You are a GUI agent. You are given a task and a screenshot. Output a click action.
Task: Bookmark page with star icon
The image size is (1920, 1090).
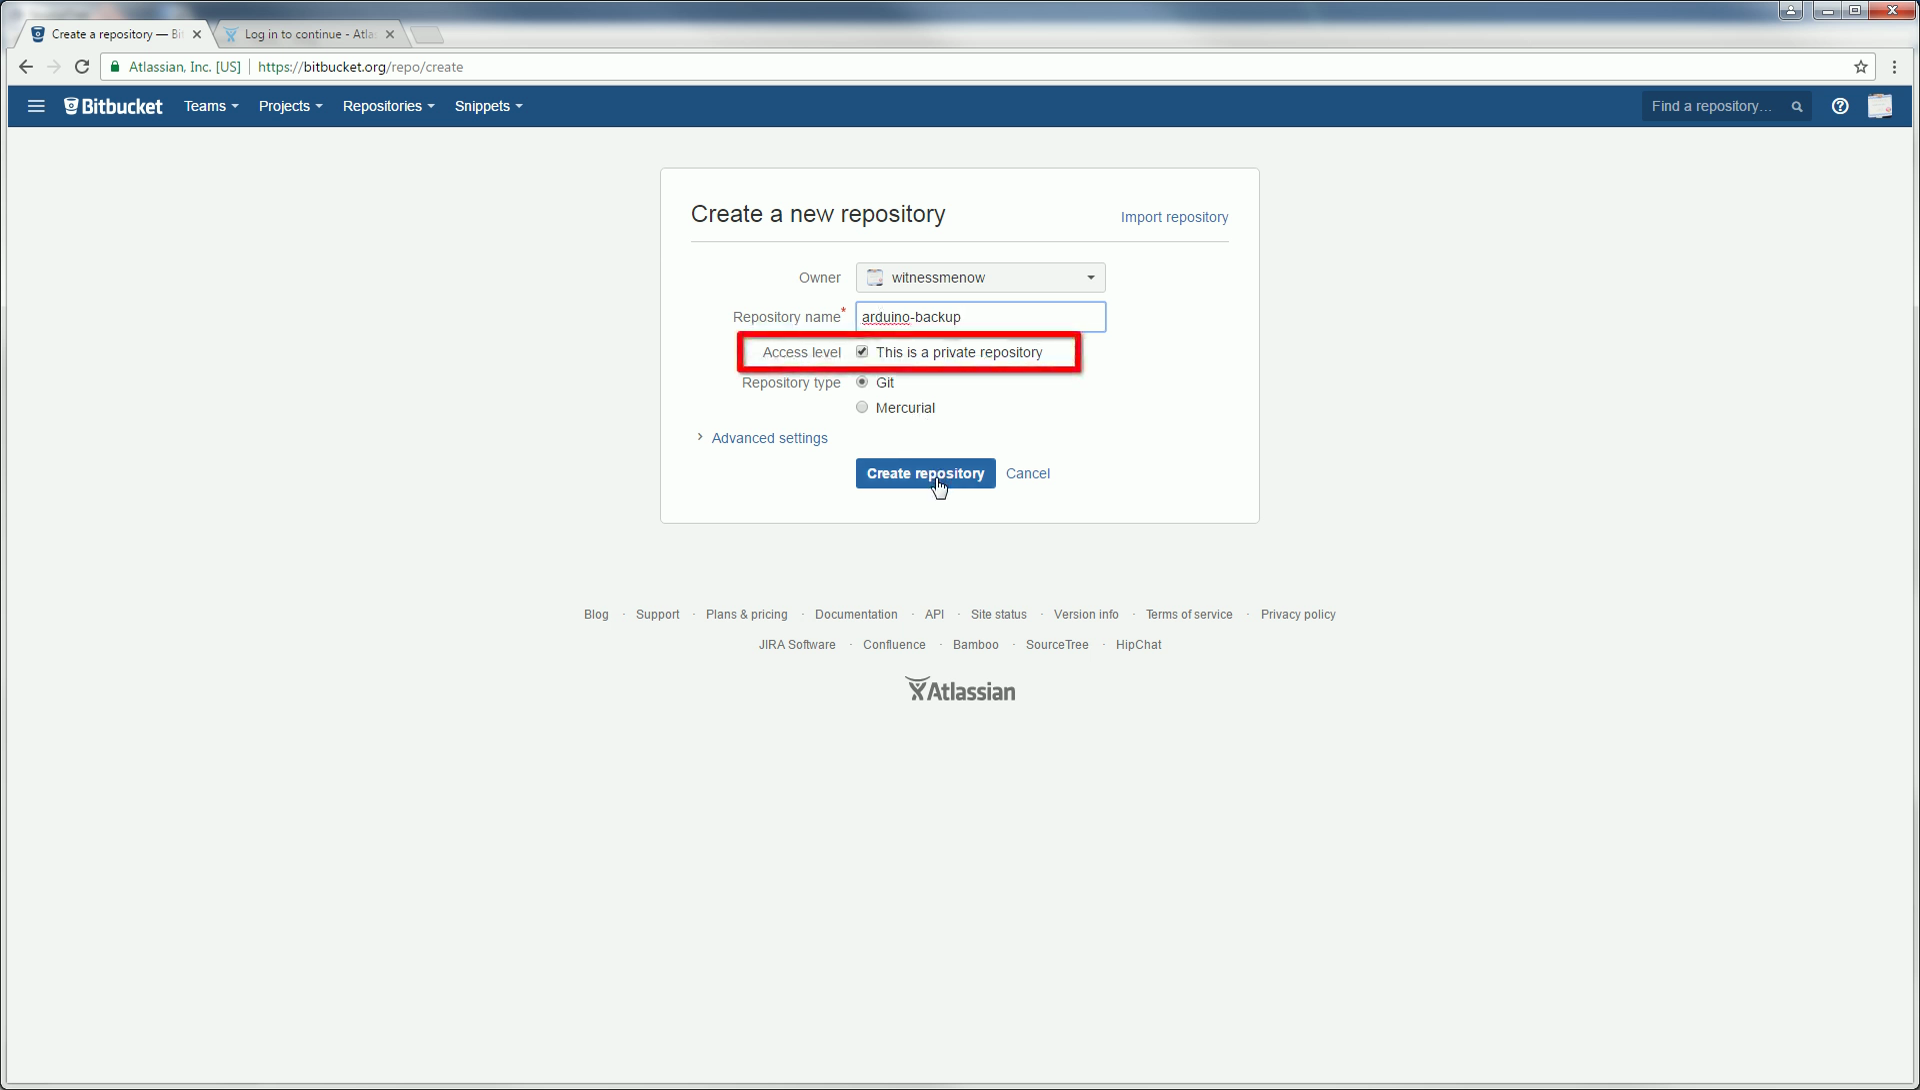(x=1861, y=67)
